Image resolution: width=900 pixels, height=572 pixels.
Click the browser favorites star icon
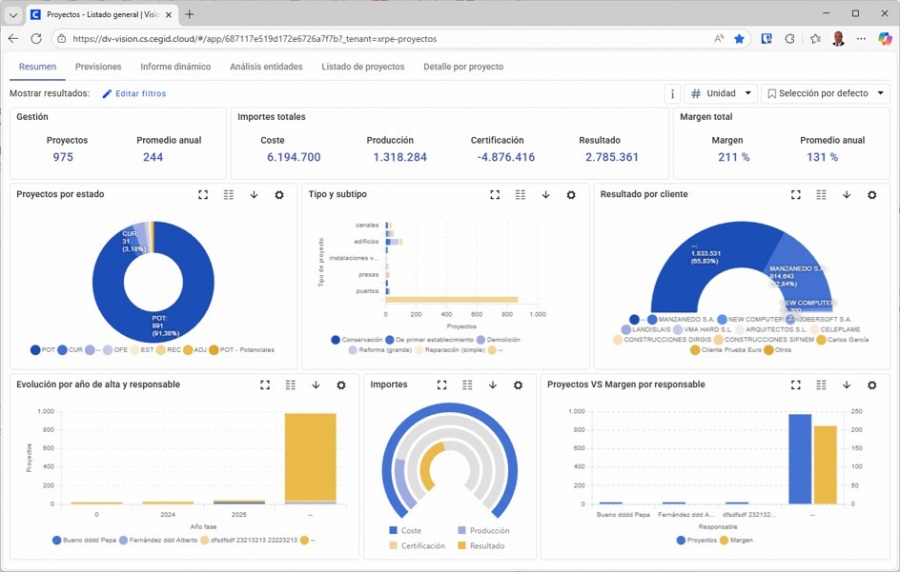click(x=739, y=38)
